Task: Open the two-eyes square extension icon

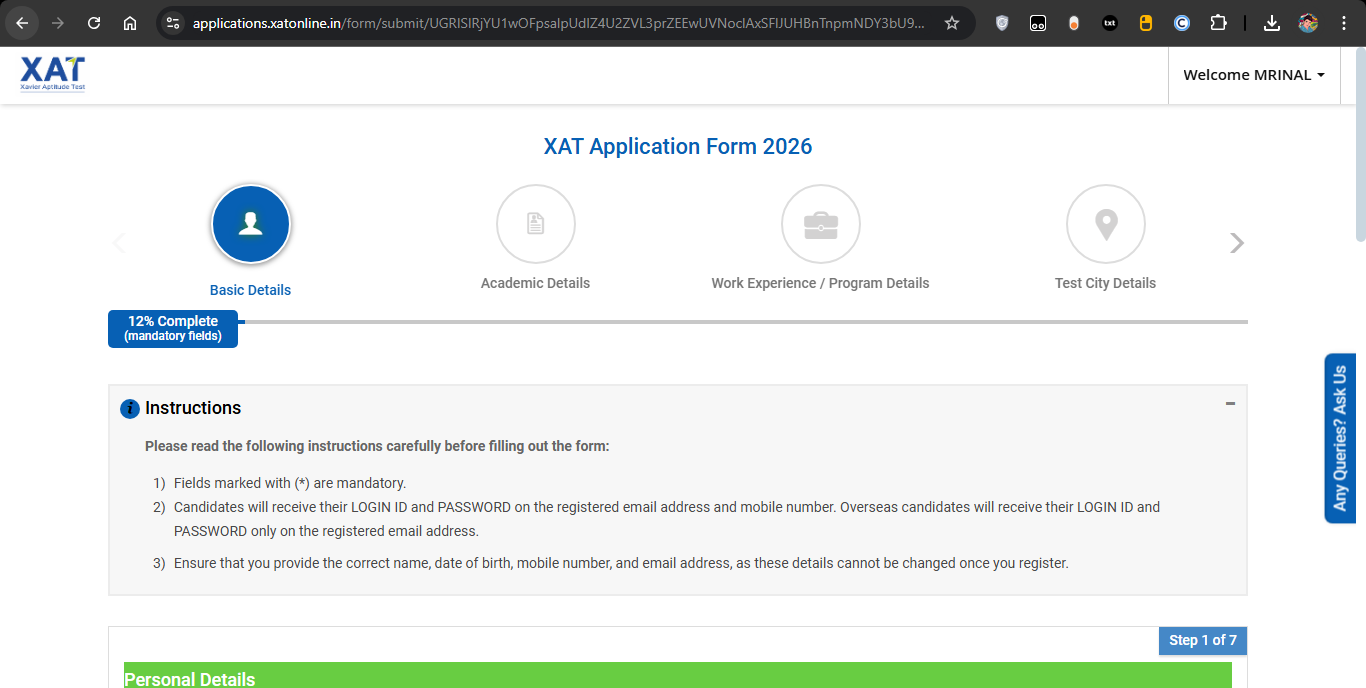Action: point(1038,23)
